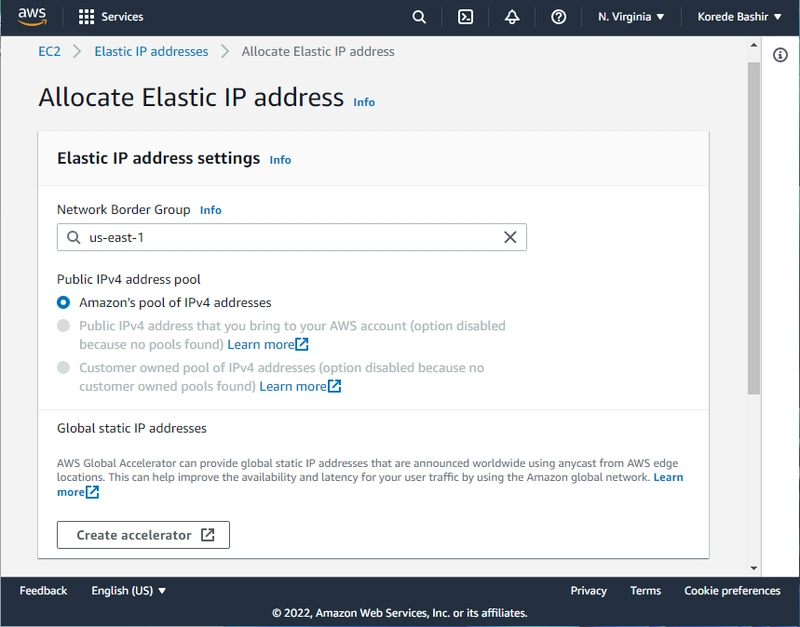Click the Create accelerator button
Viewport: 800px width, 627px height.
coord(143,535)
